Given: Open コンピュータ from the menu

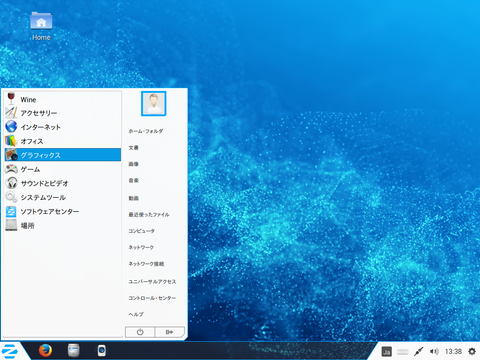Looking at the screenshot, I should click(142, 231).
